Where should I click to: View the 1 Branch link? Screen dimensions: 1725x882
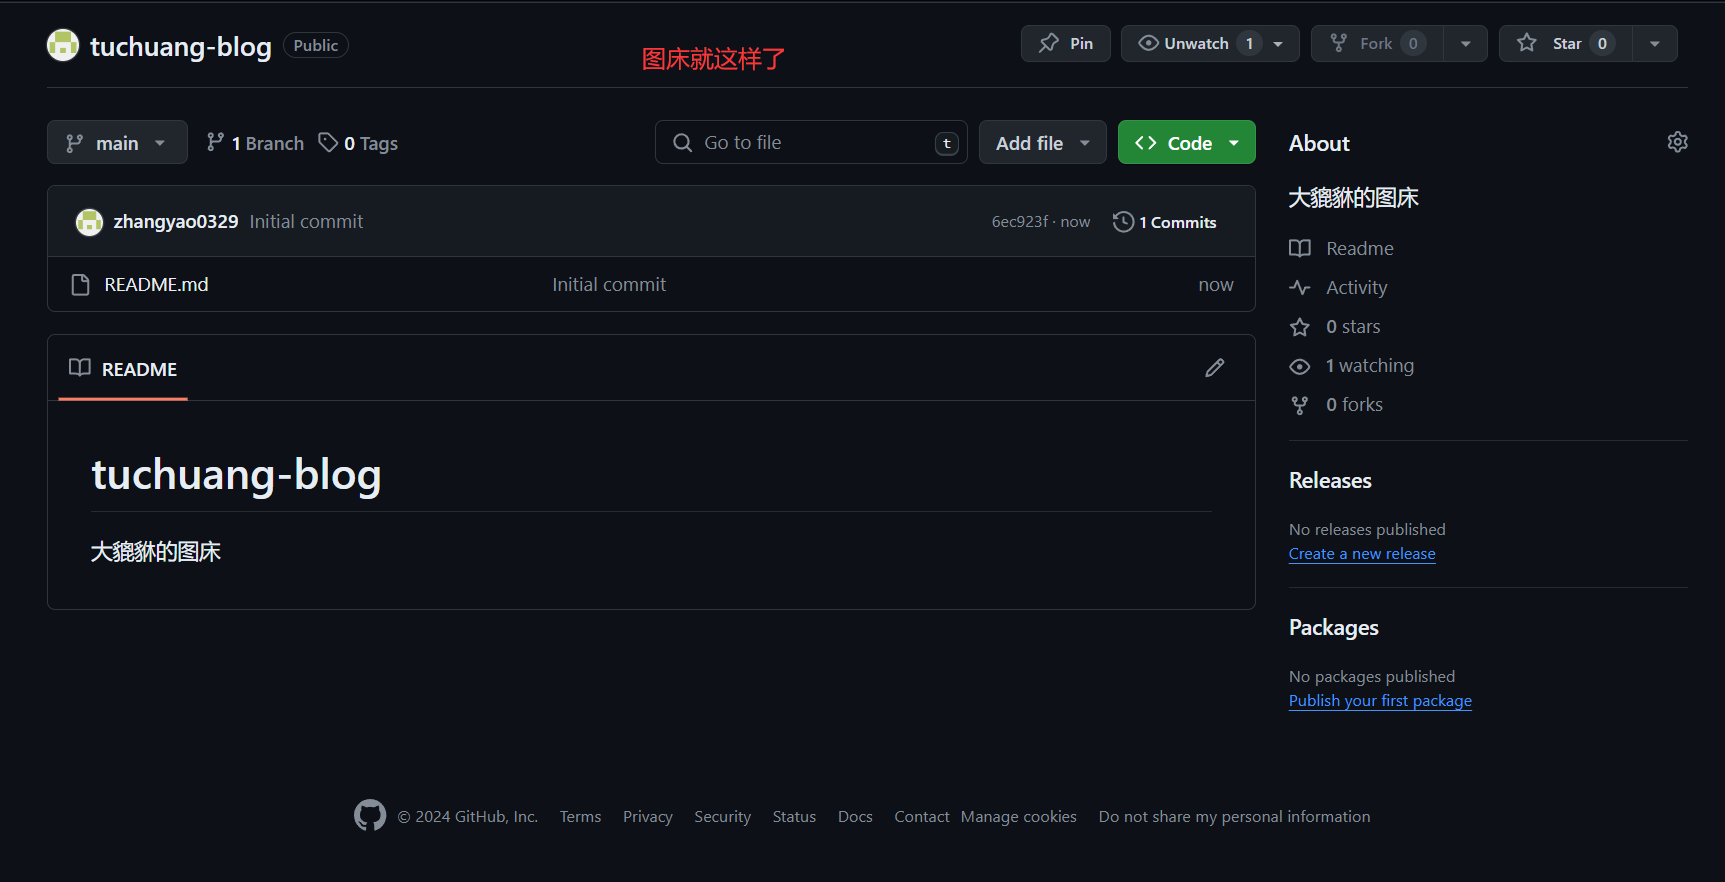coord(255,143)
